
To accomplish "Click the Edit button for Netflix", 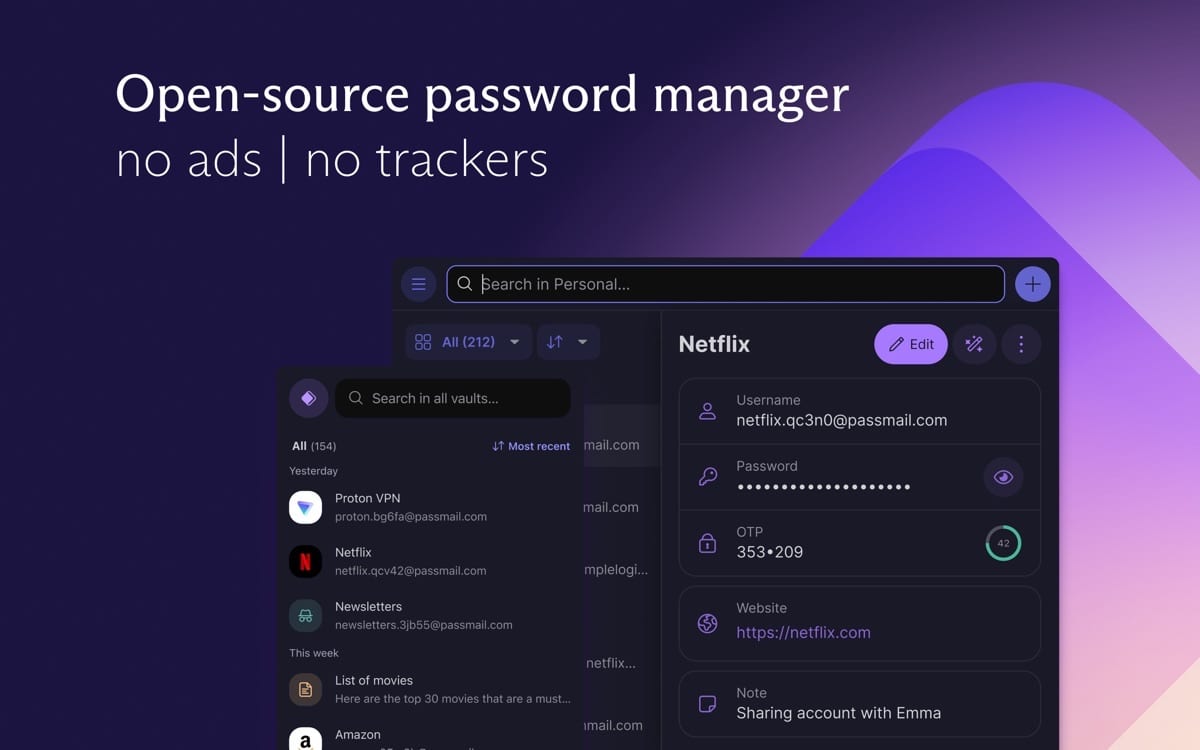I will [x=911, y=344].
